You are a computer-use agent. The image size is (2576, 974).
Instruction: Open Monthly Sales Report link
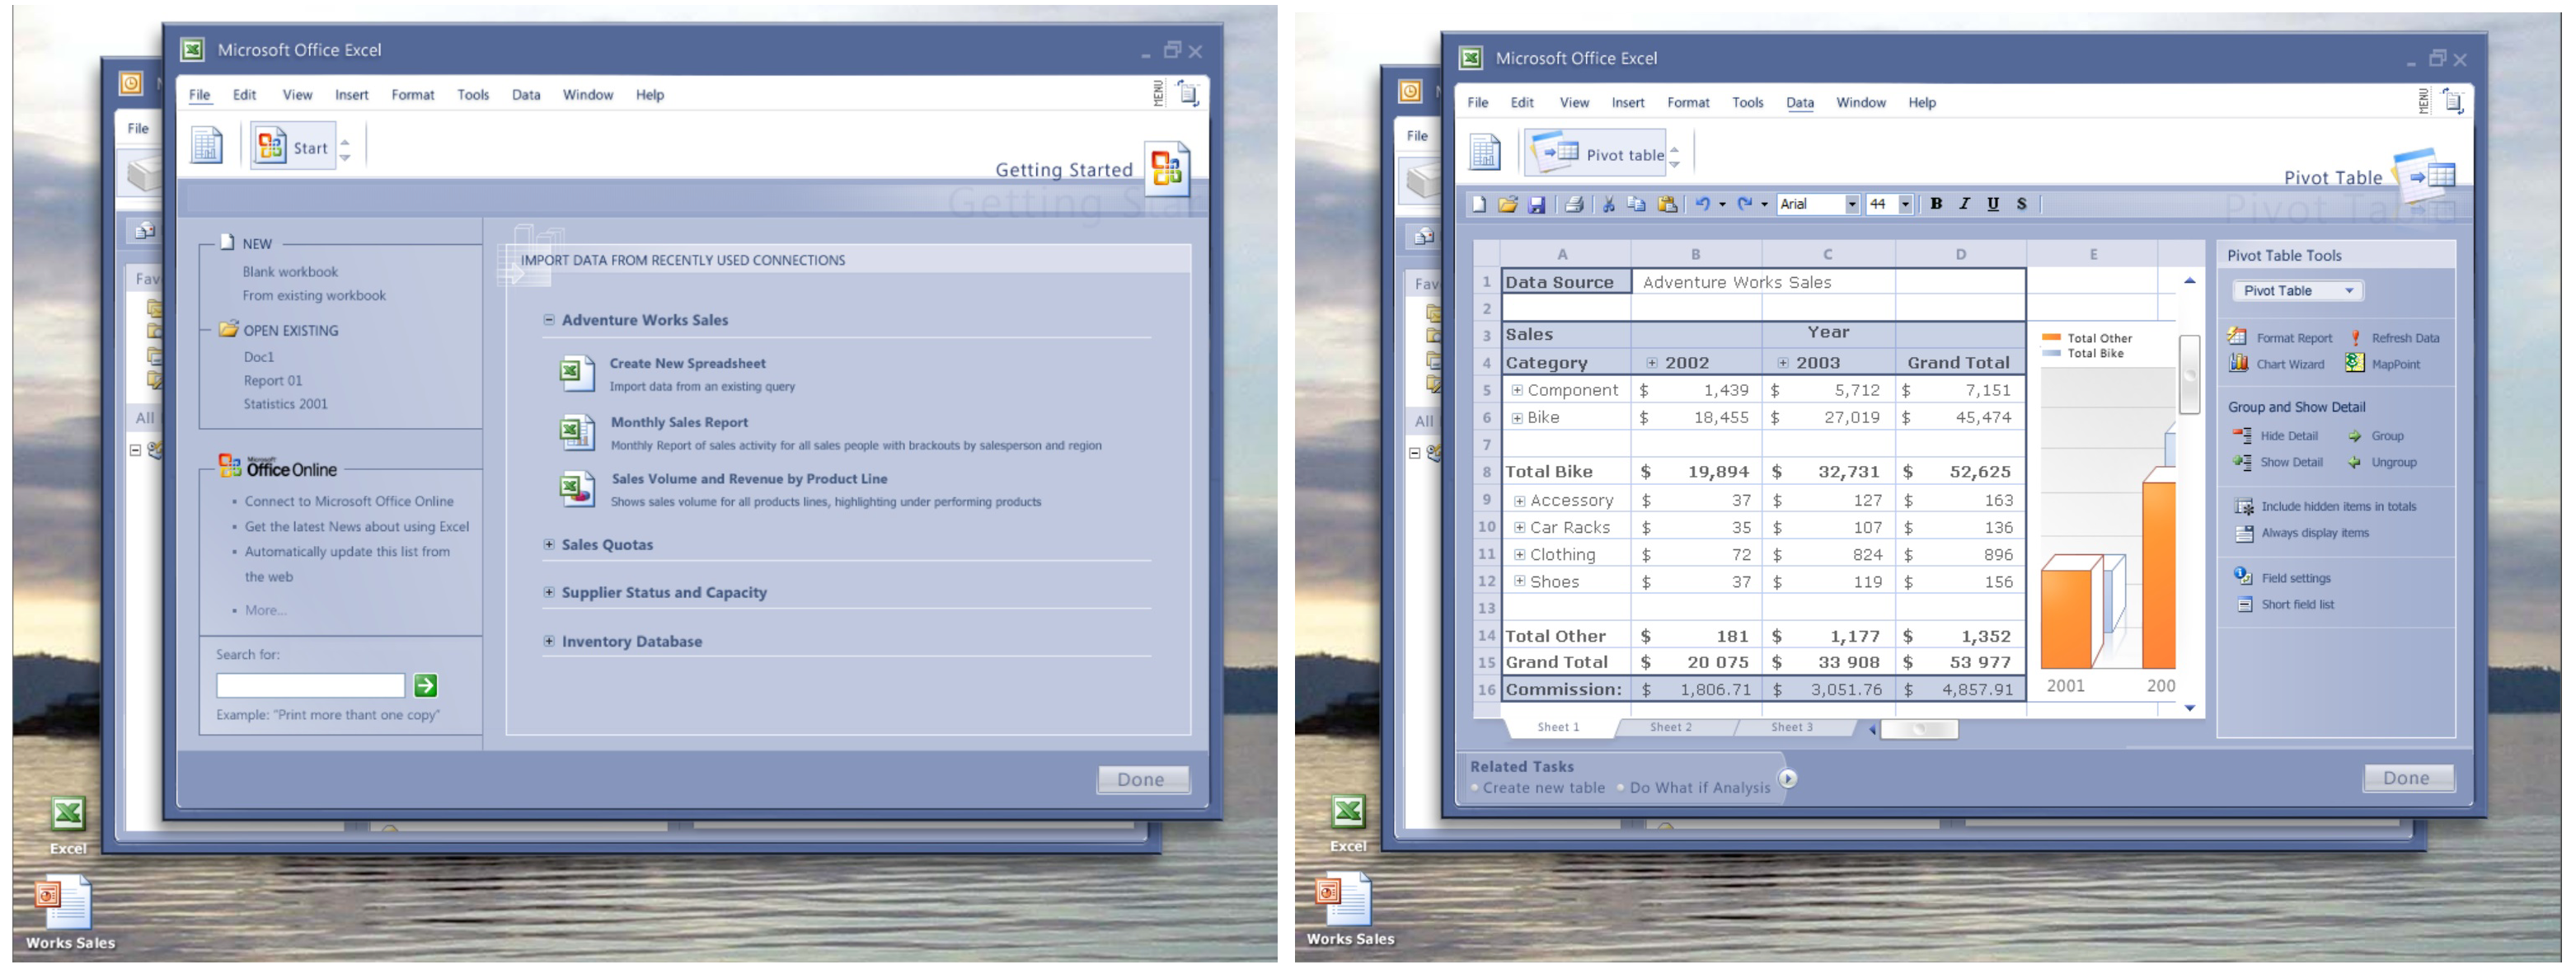(679, 423)
